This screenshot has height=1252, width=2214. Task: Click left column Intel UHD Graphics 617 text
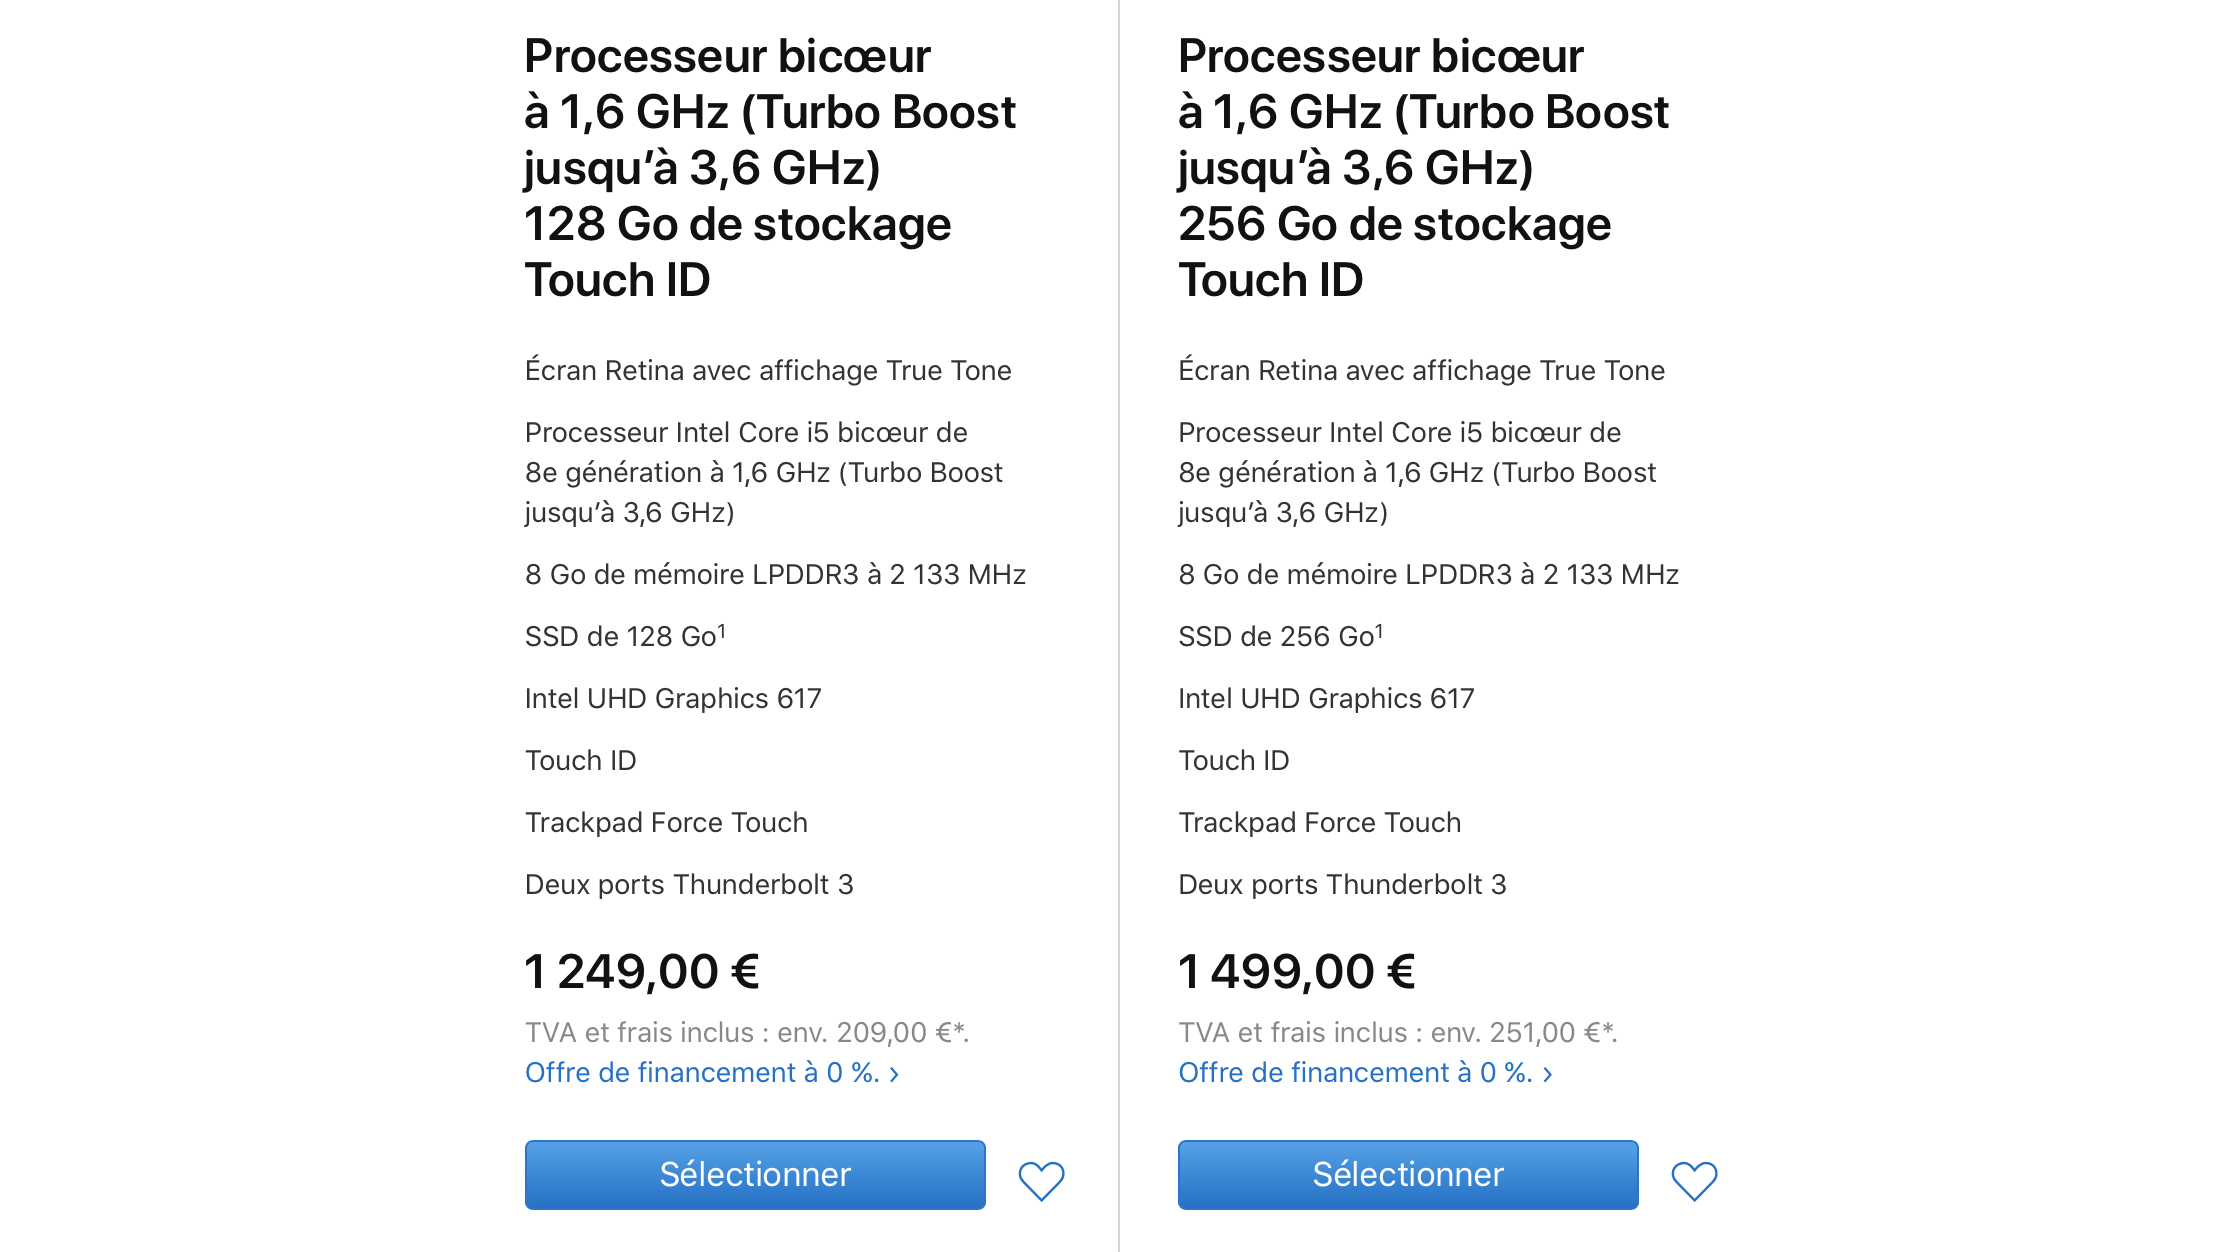click(x=673, y=698)
